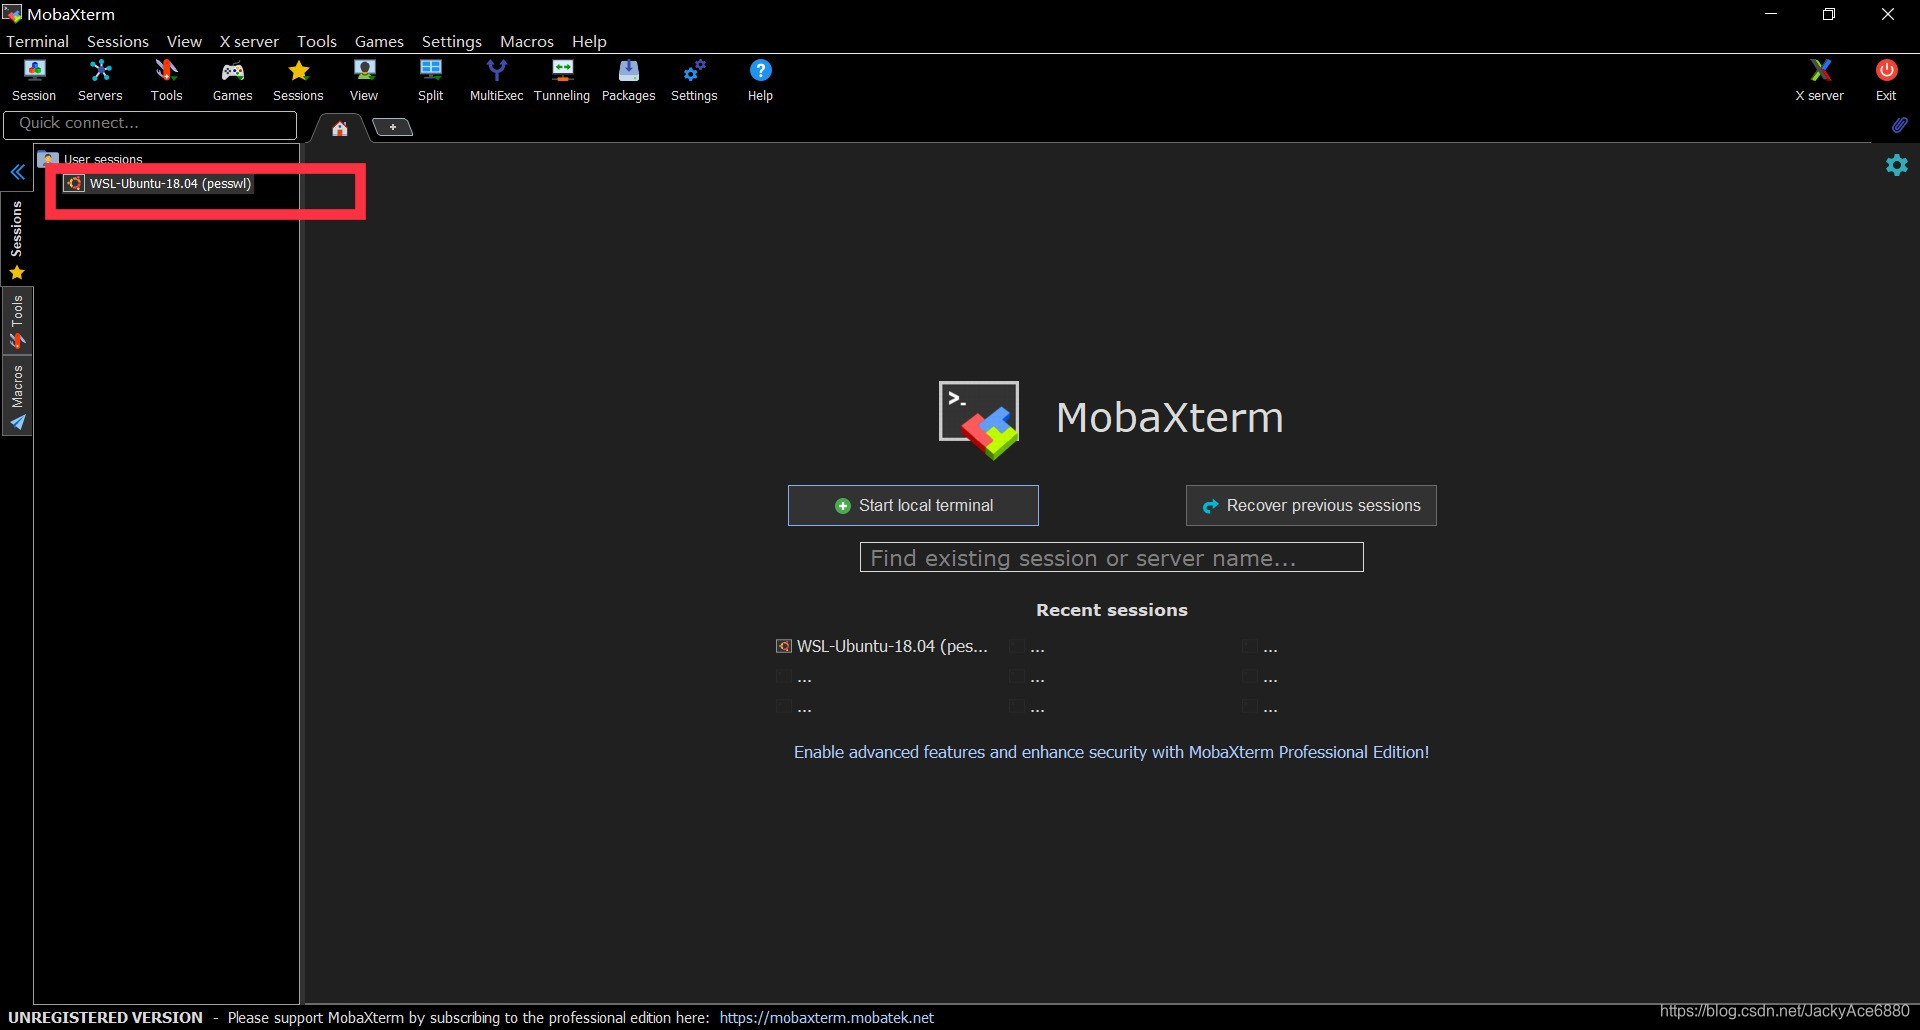Open the View menu

184,41
